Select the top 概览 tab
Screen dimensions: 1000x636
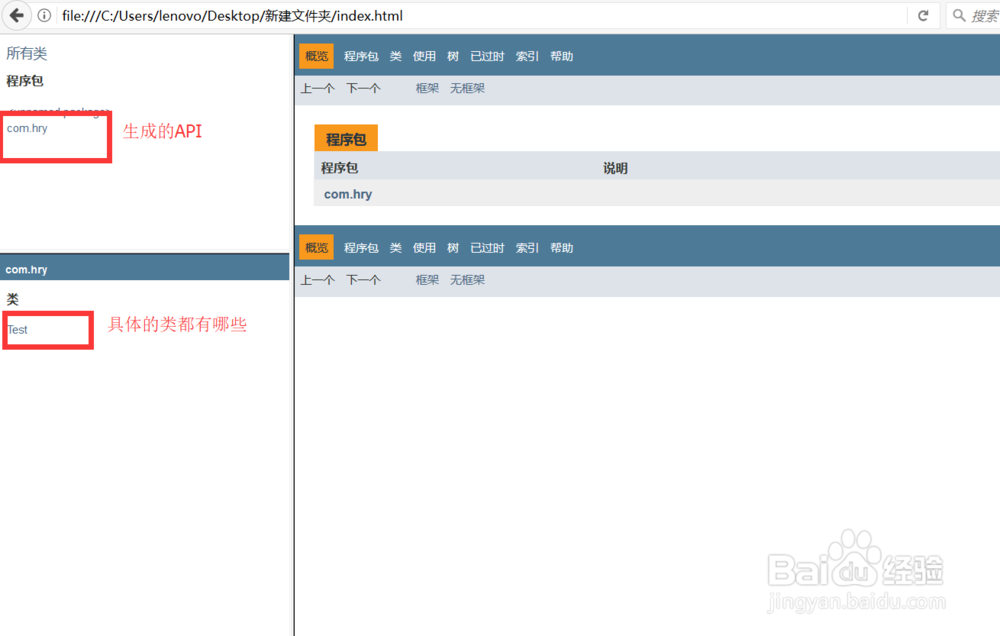pos(316,56)
